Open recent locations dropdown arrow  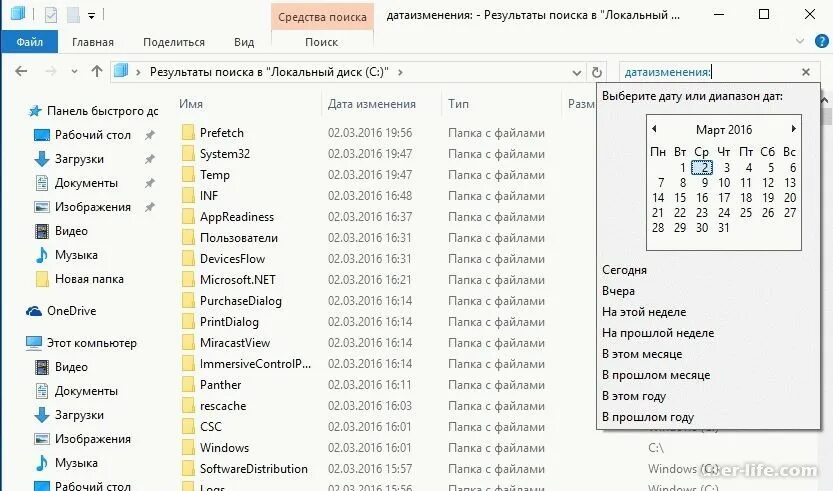tap(74, 72)
